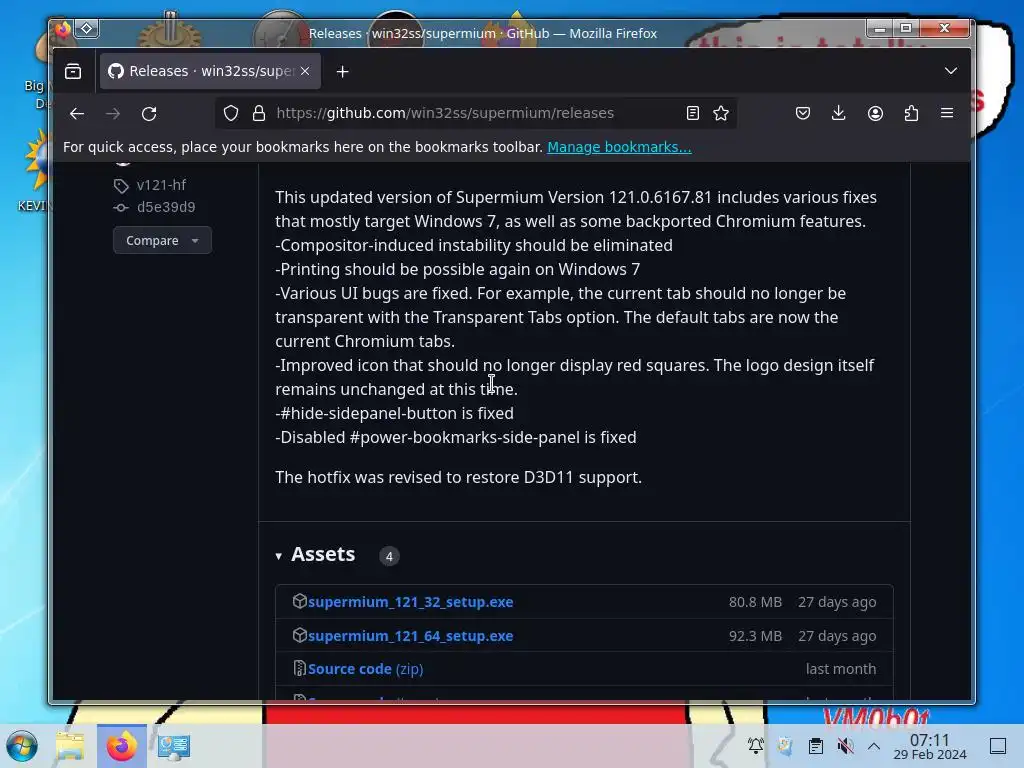Close the Releases win32ss/supermium tab
The height and width of the screenshot is (768, 1024).
tap(305, 71)
